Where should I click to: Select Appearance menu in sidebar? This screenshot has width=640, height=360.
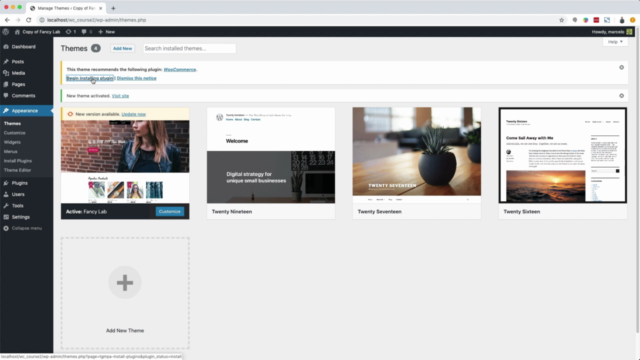[x=26, y=111]
